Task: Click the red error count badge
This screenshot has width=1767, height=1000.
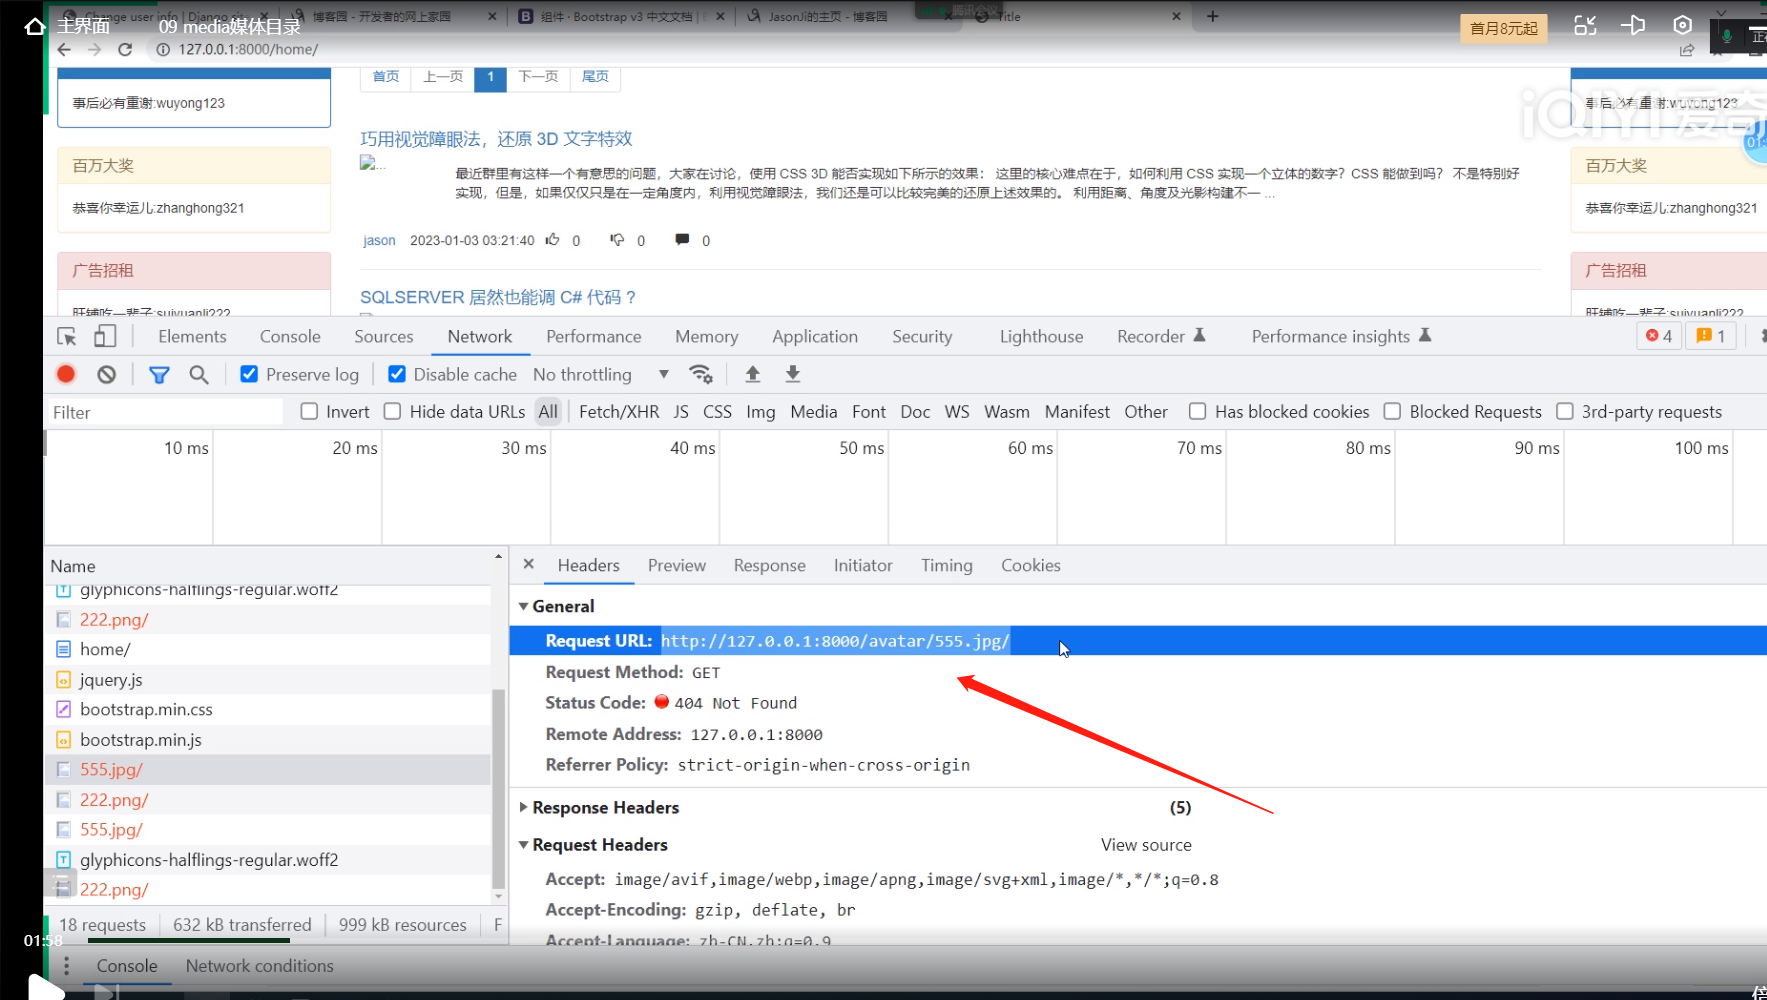Action: (1659, 336)
